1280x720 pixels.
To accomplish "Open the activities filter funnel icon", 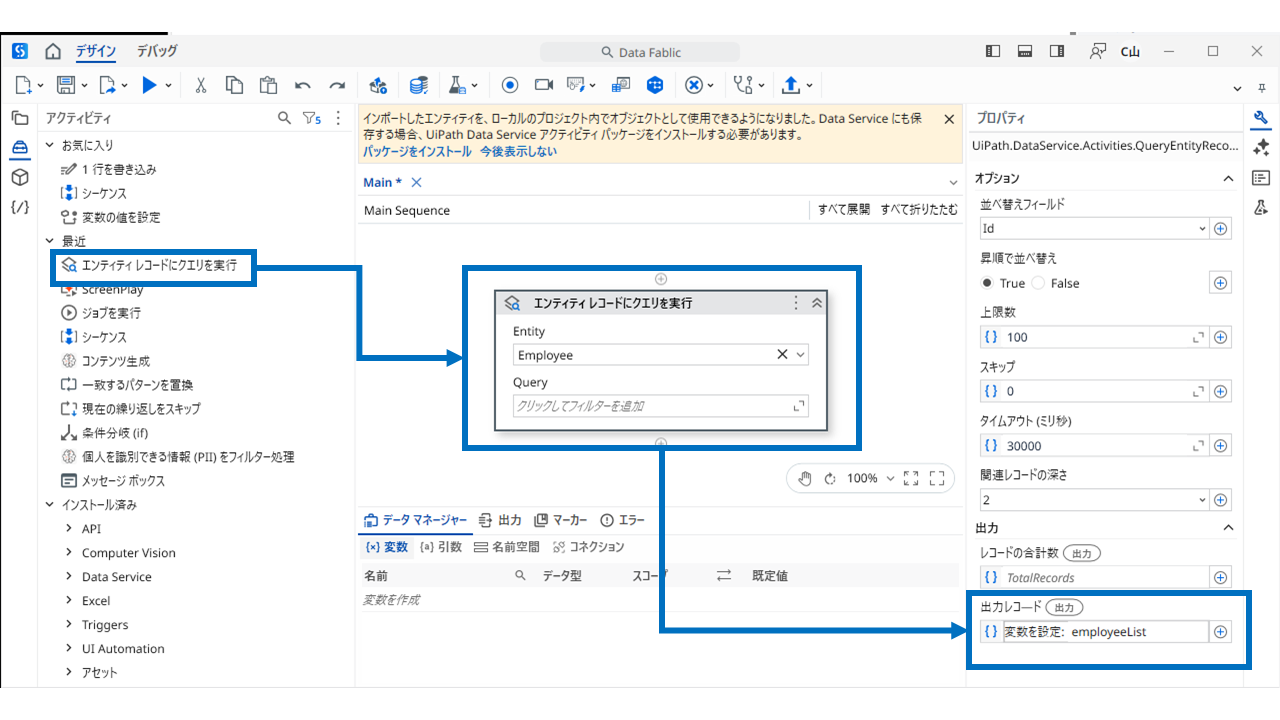I will coord(310,118).
